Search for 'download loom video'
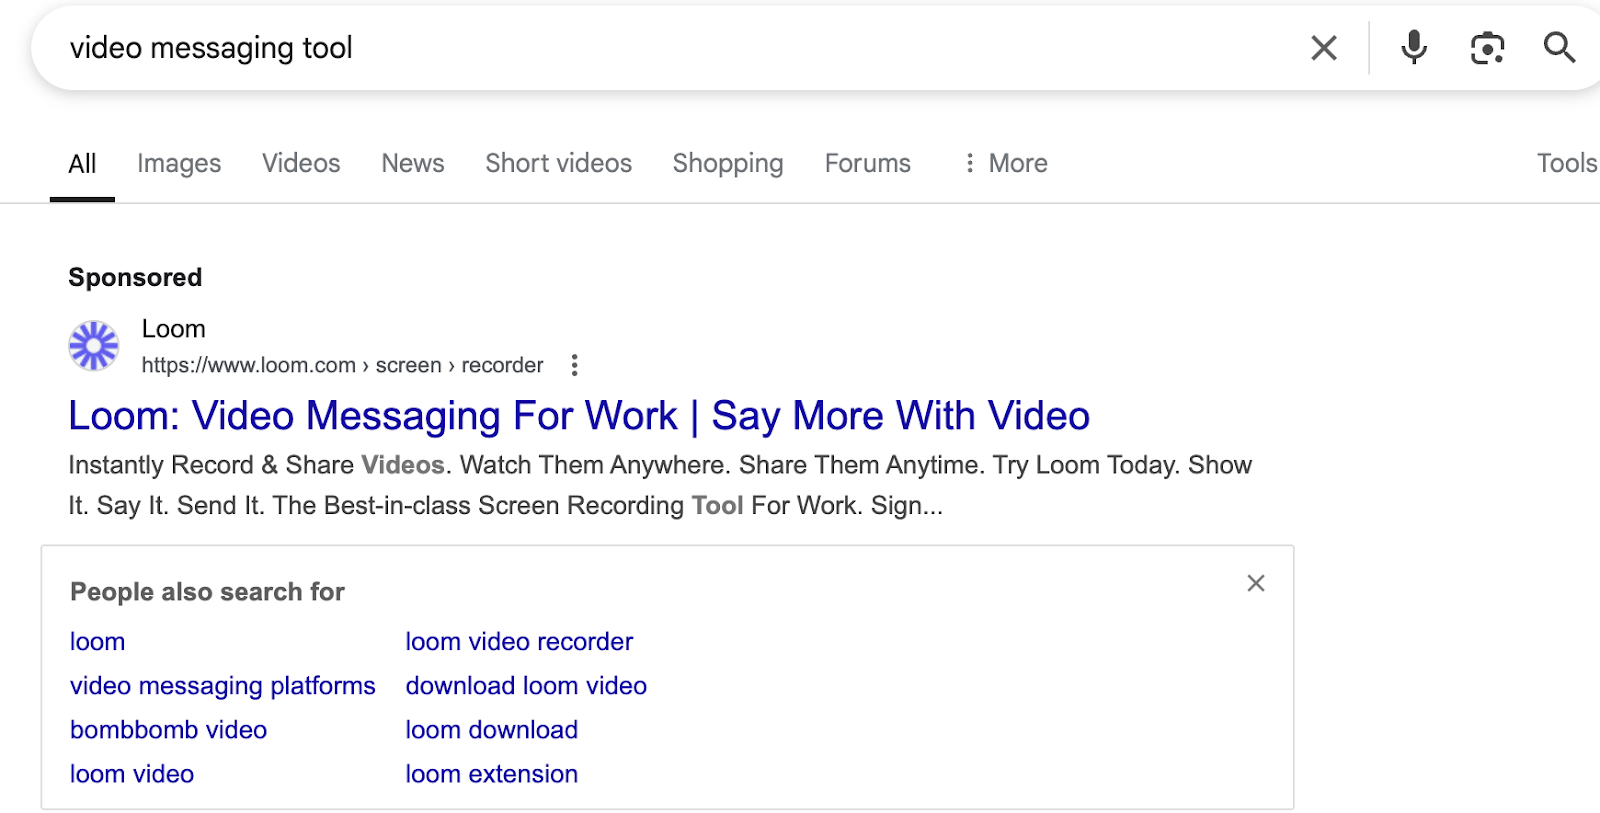The height and width of the screenshot is (813, 1600). (x=526, y=686)
